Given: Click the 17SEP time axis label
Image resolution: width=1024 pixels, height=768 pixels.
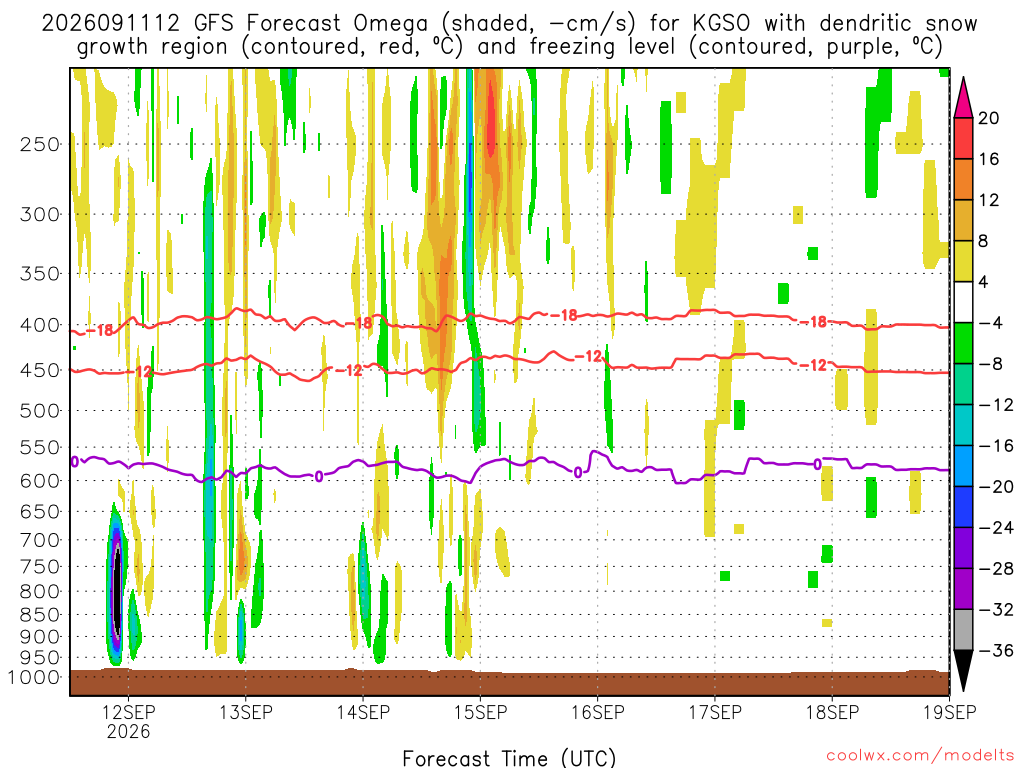Looking at the screenshot, I should pyautogui.click(x=715, y=712).
